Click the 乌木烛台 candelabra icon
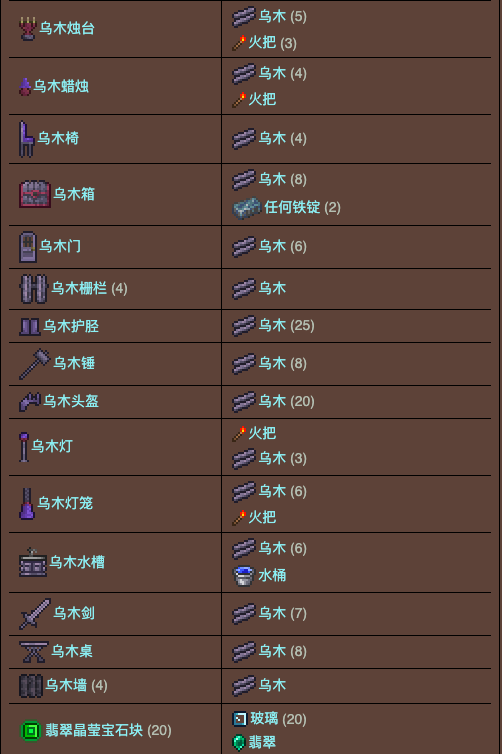This screenshot has height=754, width=502. [28, 28]
